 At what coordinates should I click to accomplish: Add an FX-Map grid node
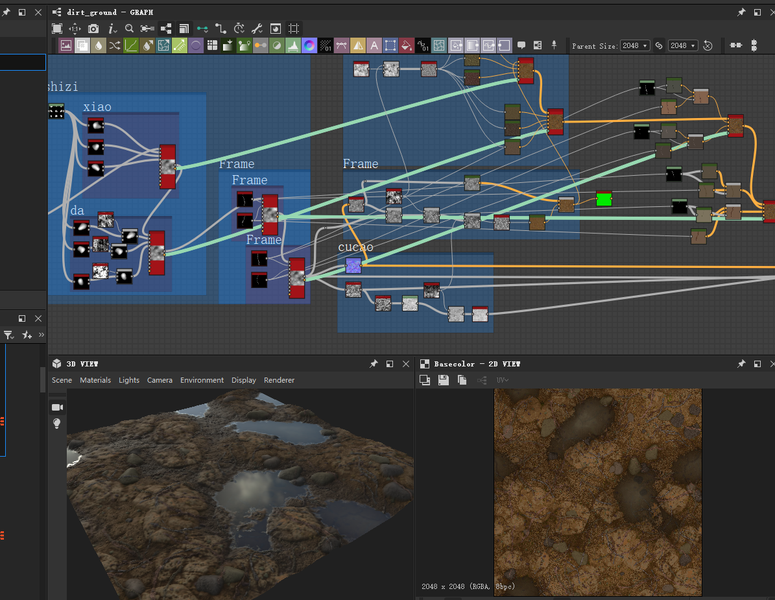coord(212,46)
